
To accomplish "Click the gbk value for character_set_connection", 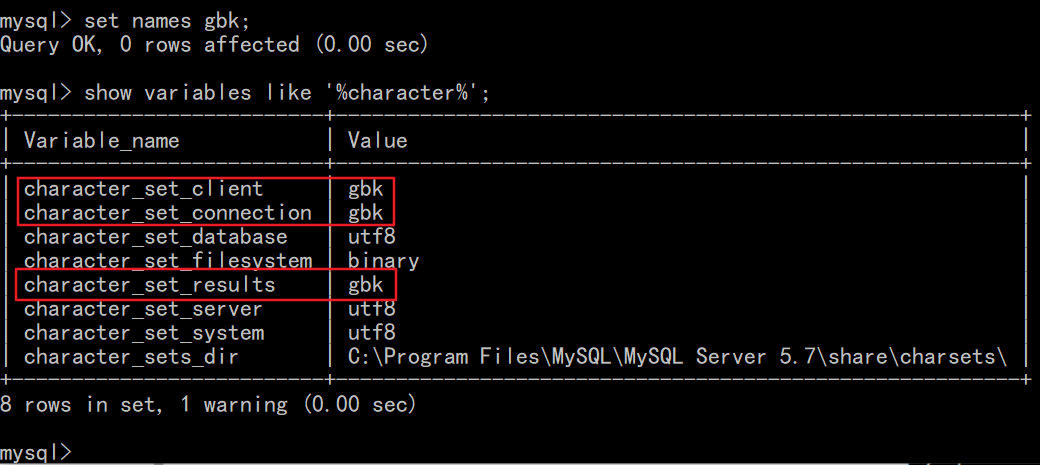I will [365, 213].
